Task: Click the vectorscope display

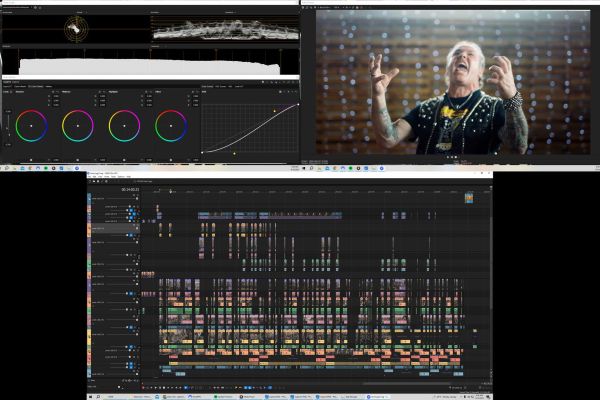Action: pyautogui.click(x=75, y=32)
